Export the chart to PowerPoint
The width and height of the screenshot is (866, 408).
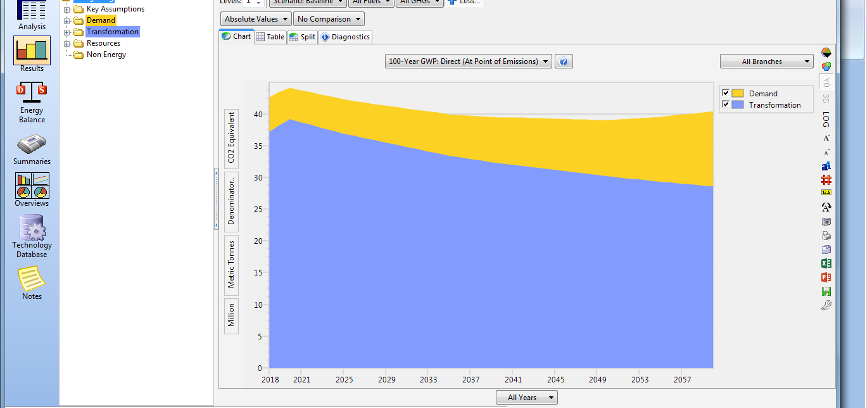826,277
